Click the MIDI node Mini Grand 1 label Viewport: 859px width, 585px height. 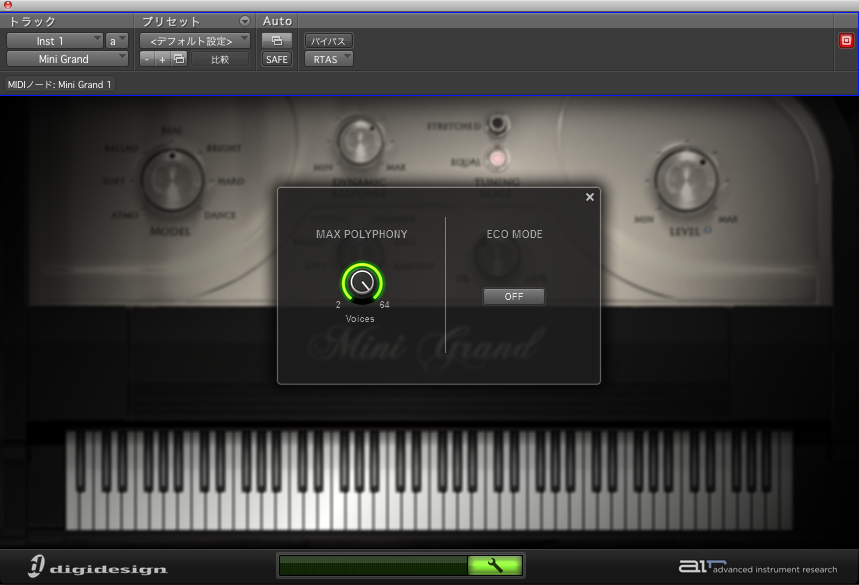click(59, 84)
